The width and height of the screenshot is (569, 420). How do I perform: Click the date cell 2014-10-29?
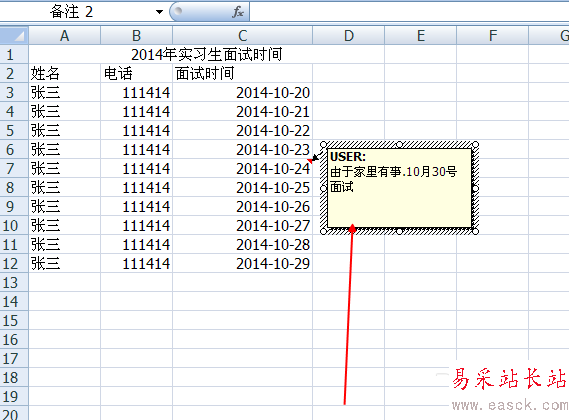coord(242,263)
